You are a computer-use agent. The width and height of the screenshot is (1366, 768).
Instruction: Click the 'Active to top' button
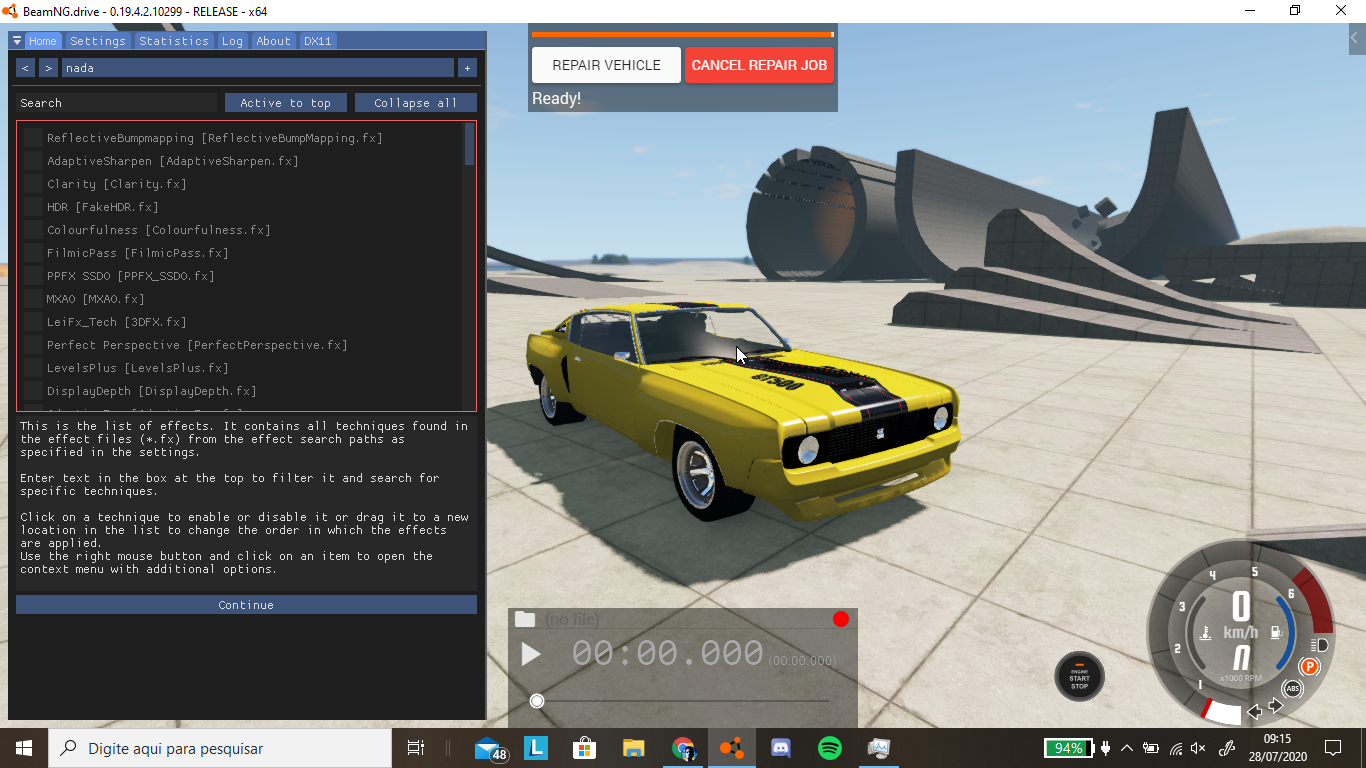tap(286, 103)
